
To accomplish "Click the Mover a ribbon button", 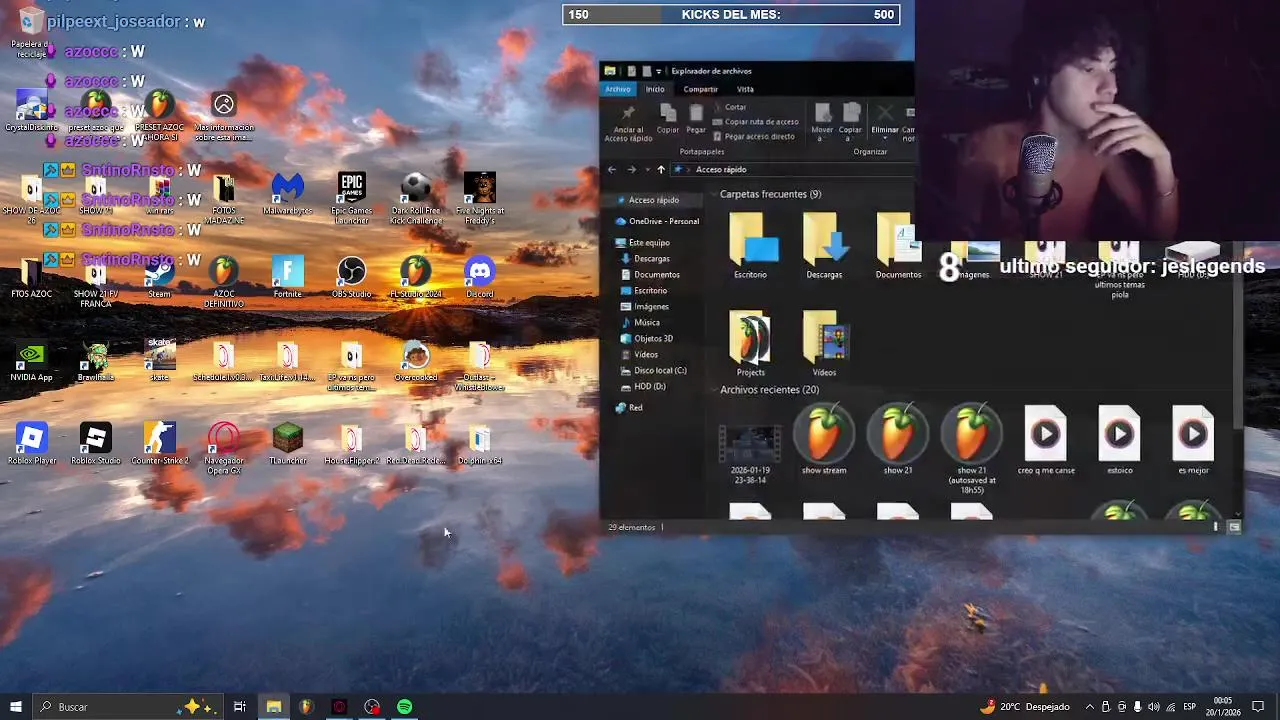I will coord(822,122).
